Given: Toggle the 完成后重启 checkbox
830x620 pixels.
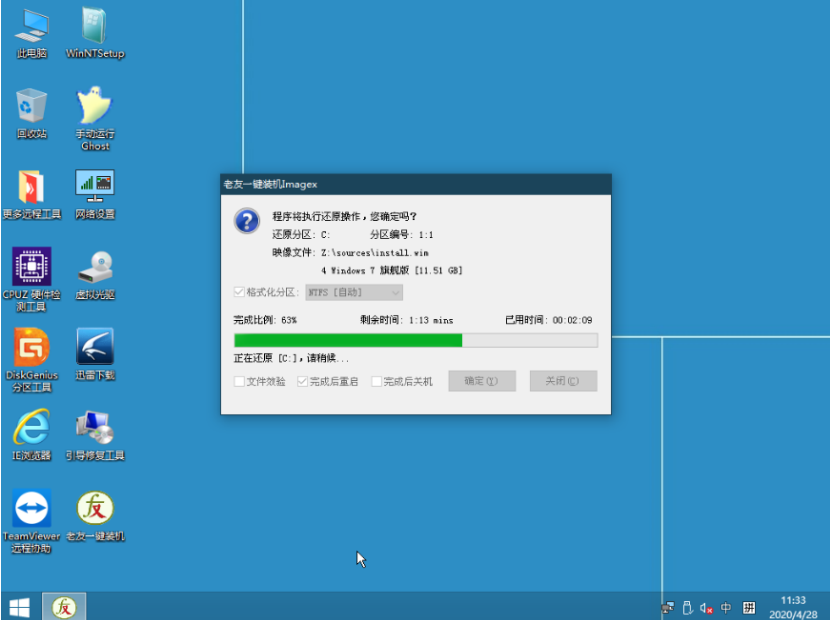Looking at the screenshot, I should tap(302, 381).
